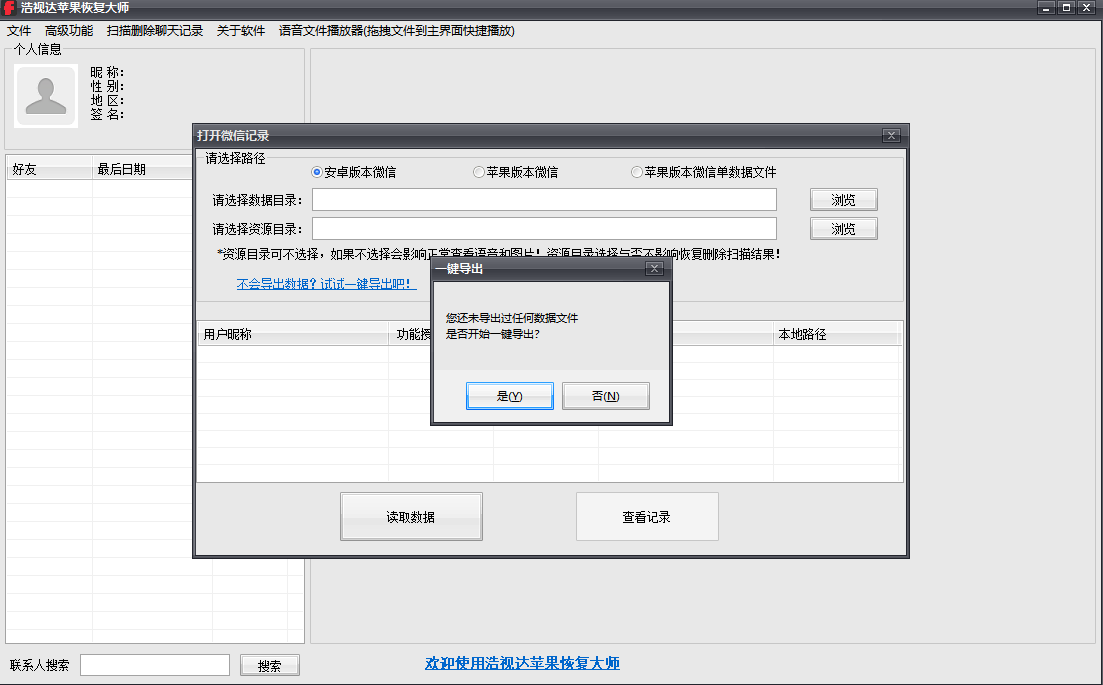1103x685 pixels.
Task: Open the 高级功能 menu
Action: (69, 31)
